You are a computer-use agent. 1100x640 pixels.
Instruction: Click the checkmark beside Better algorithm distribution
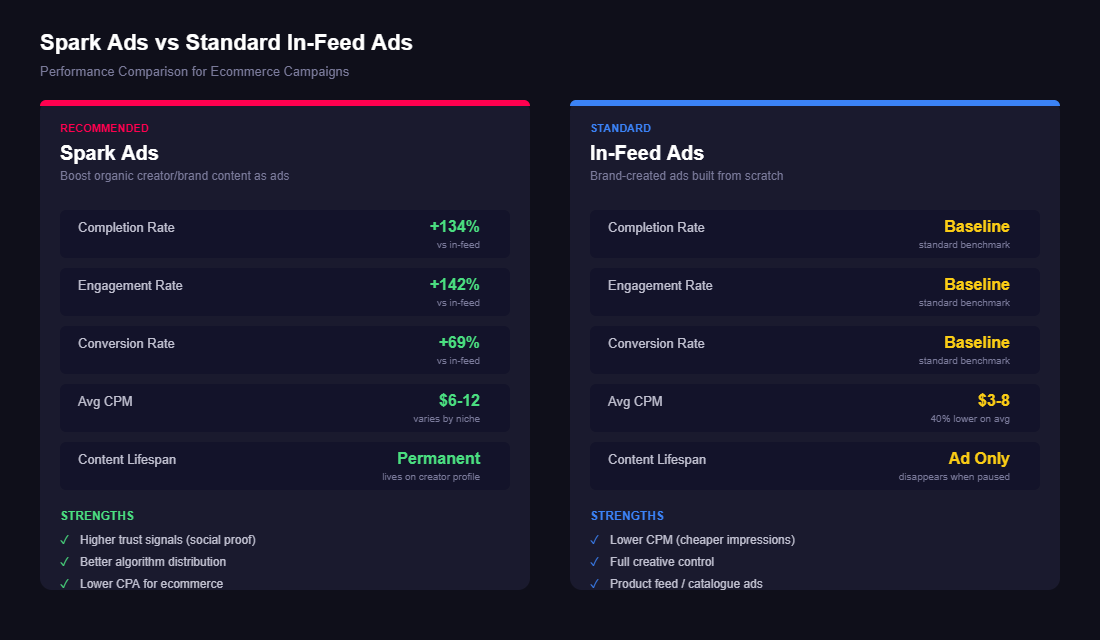tap(64, 562)
